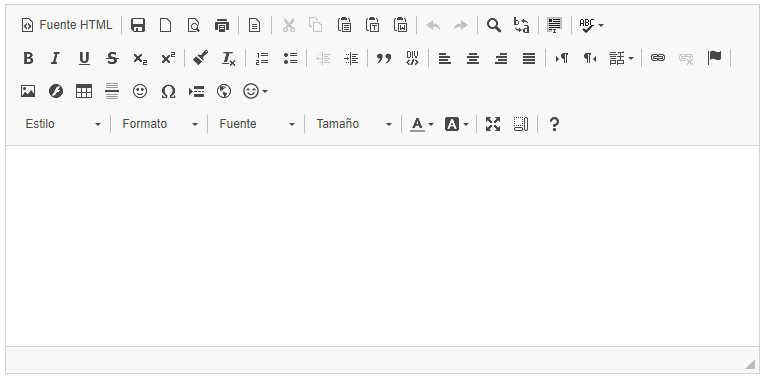Screen dimensions: 770x381
Task: Insert Flash object icon
Action: tap(56, 91)
